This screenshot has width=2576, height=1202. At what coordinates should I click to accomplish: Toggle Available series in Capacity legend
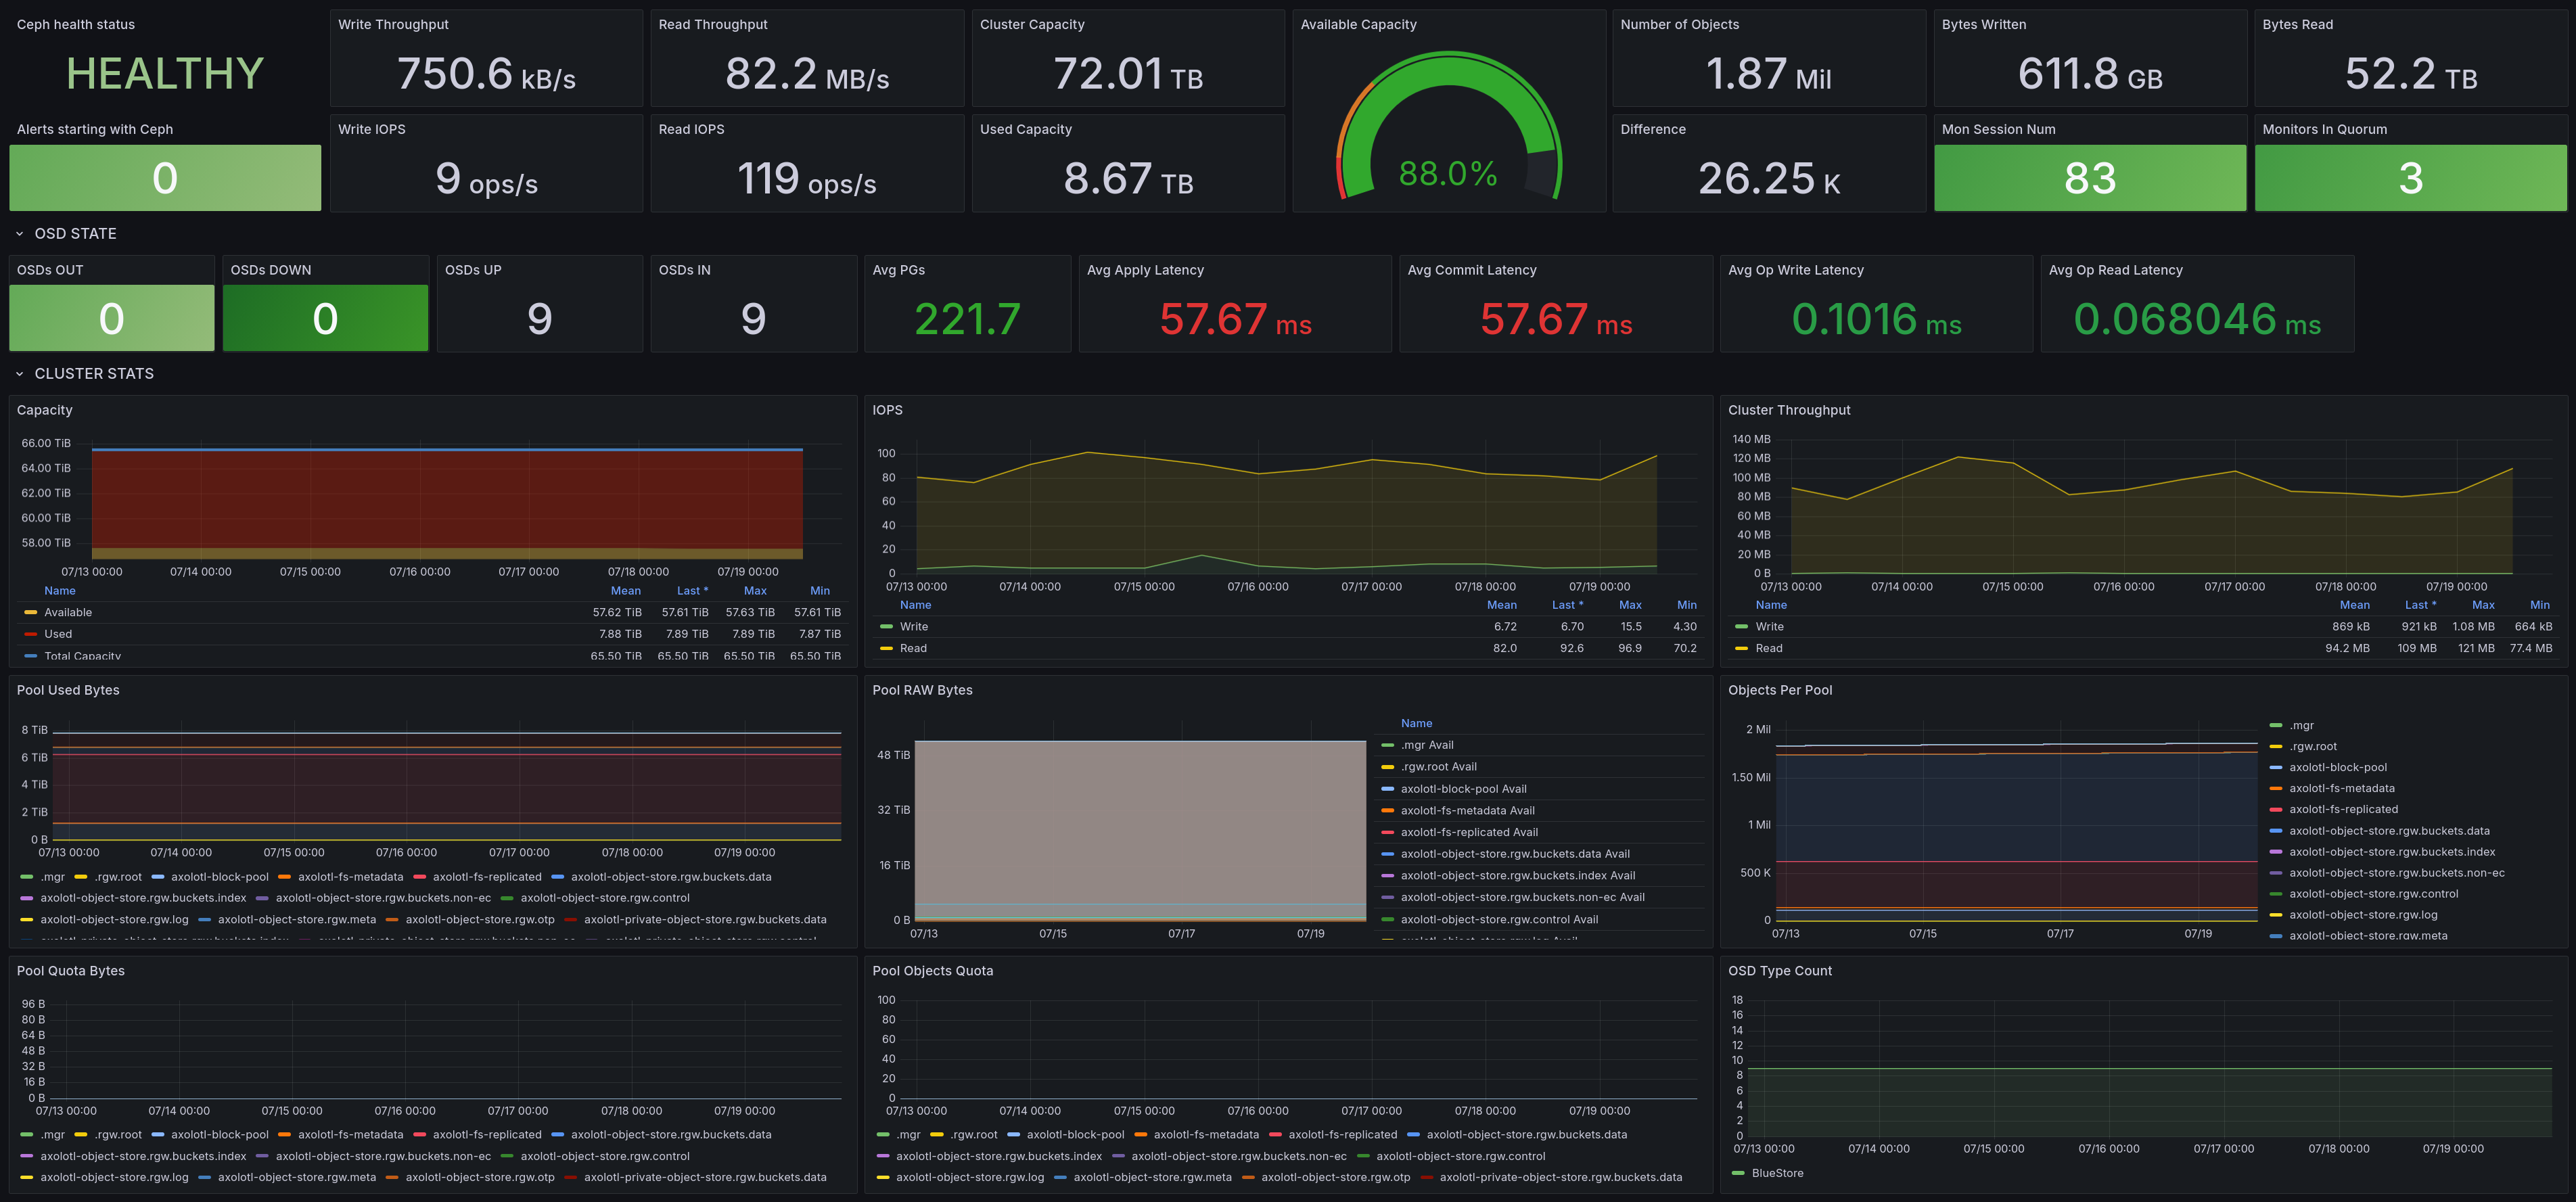point(68,612)
